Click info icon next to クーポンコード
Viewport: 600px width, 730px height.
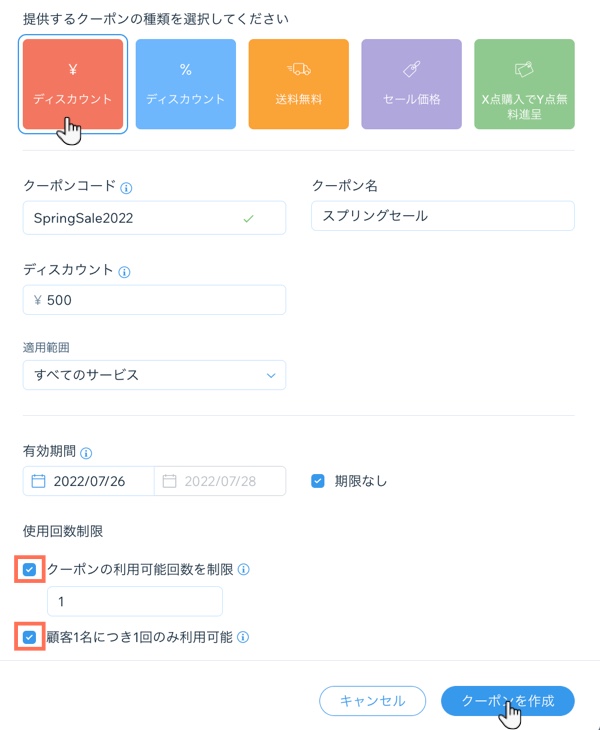[x=127, y=187]
